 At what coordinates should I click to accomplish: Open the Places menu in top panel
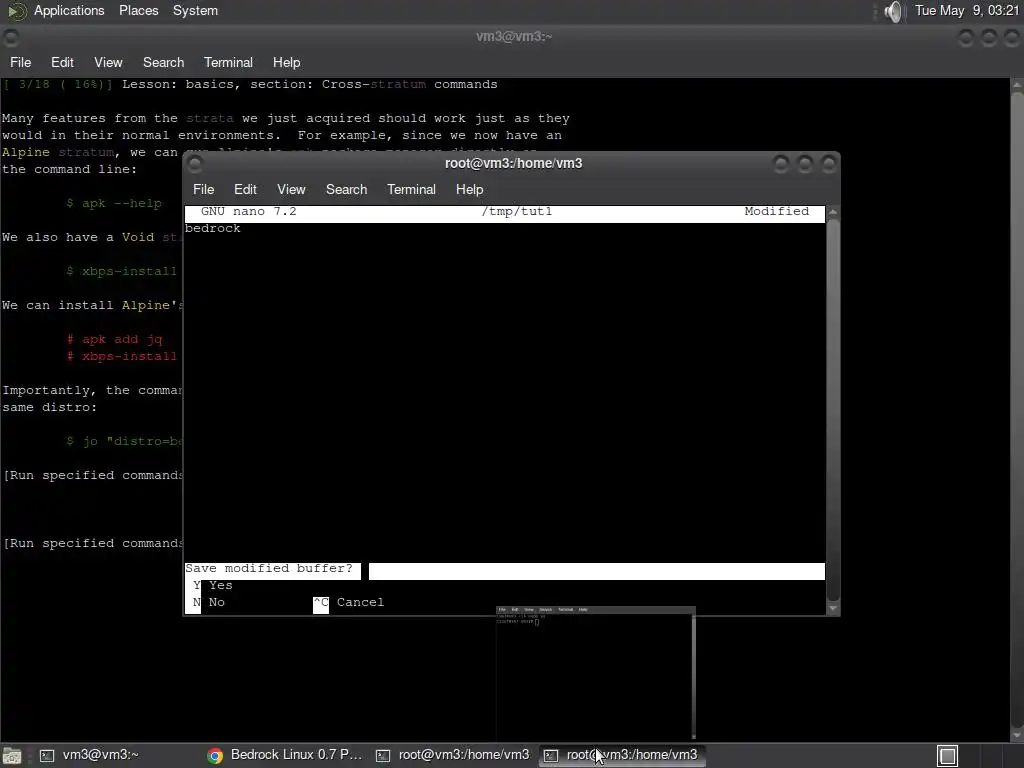tap(138, 10)
